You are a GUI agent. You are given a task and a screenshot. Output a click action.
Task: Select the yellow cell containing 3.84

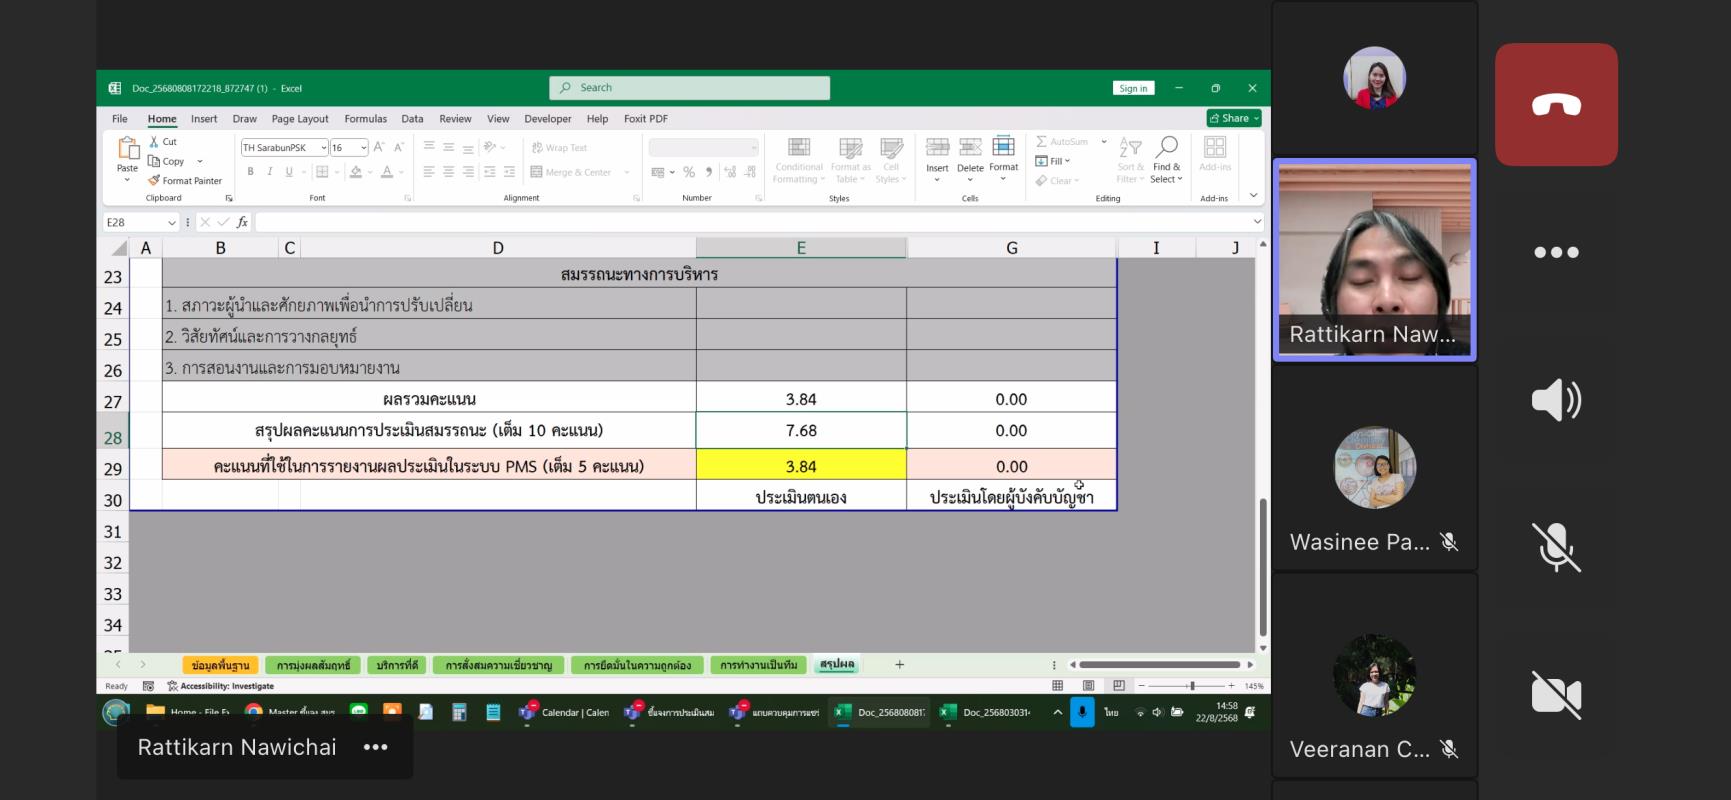tap(801, 466)
